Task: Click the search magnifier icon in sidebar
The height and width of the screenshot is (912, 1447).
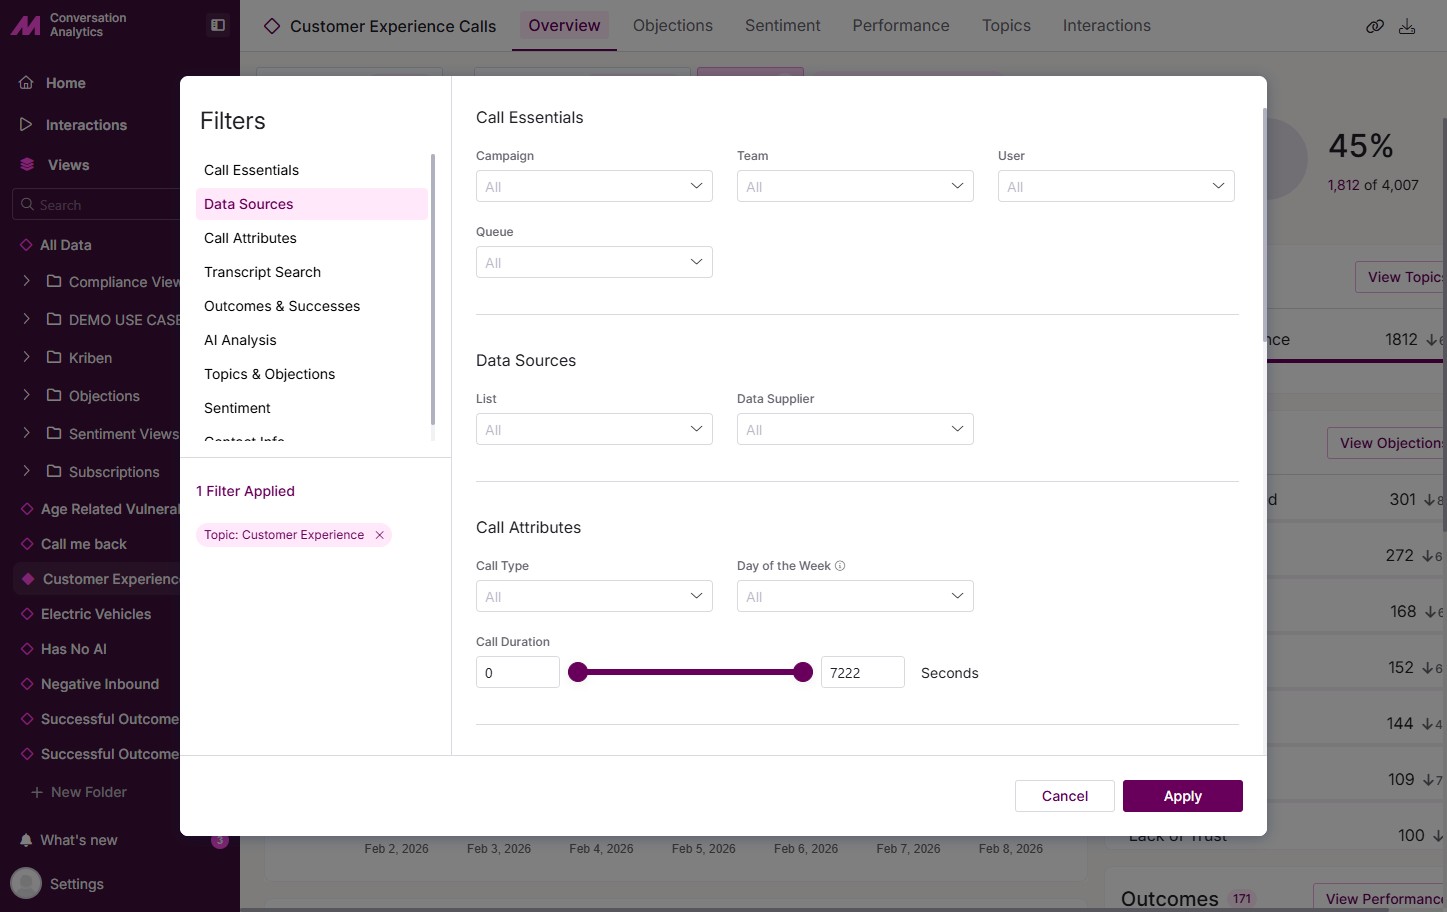Action: [26, 204]
